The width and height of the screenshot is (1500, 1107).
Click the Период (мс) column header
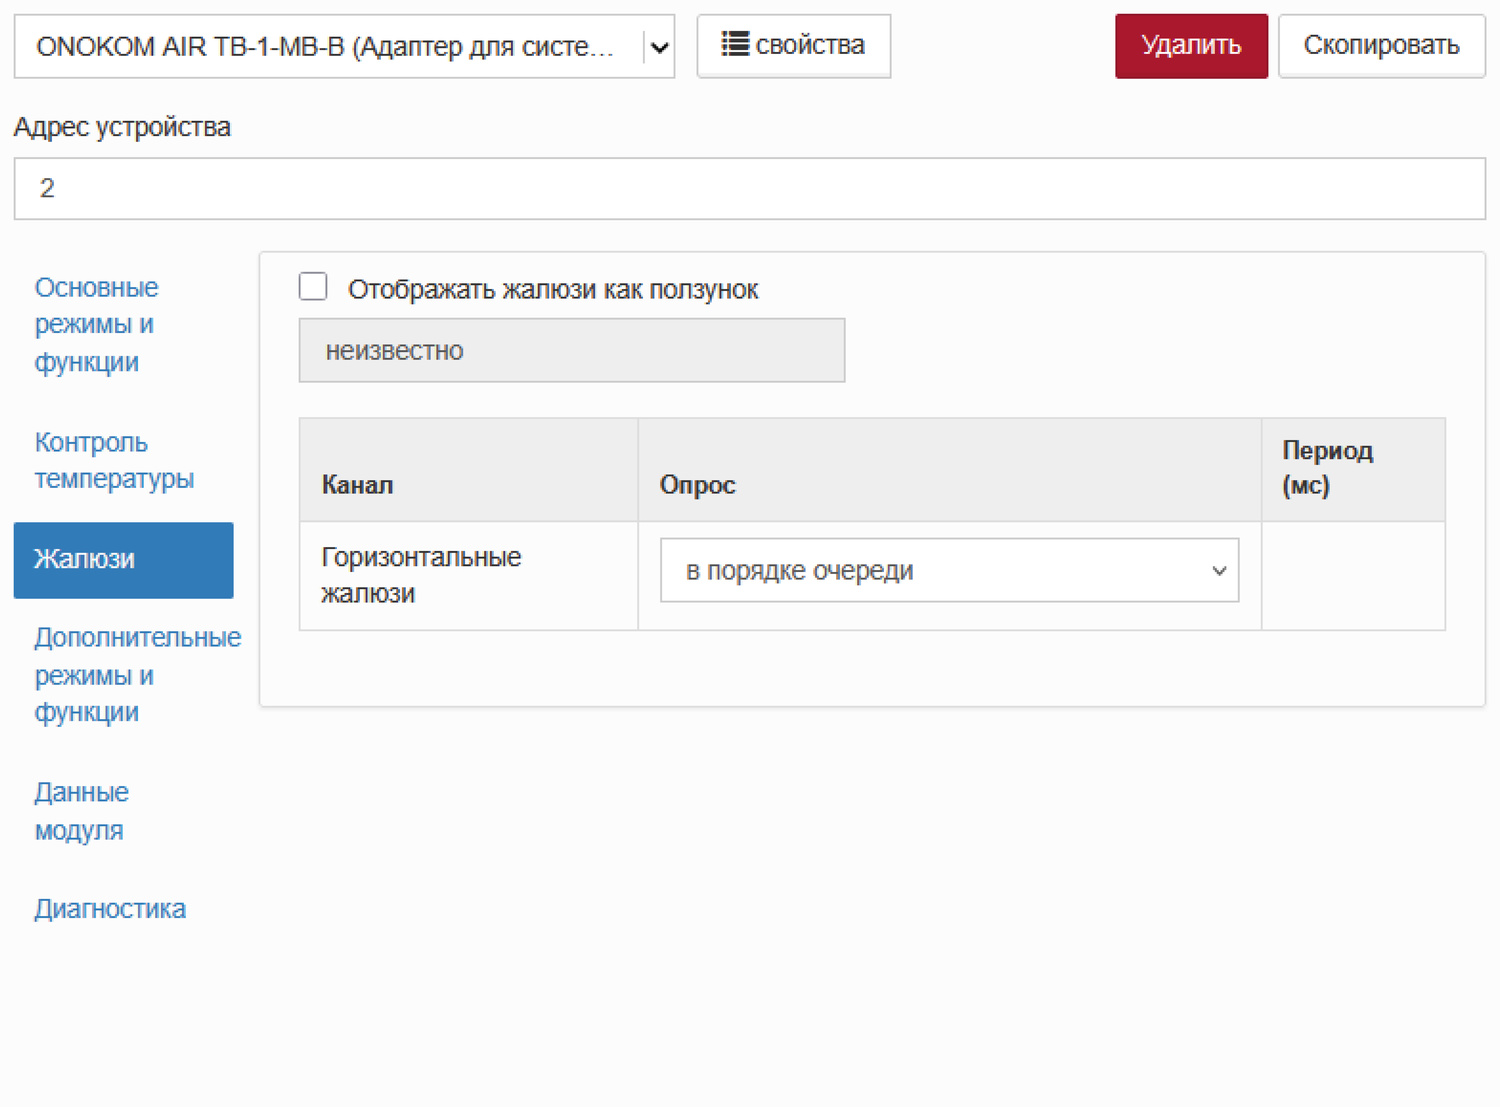[1327, 468]
